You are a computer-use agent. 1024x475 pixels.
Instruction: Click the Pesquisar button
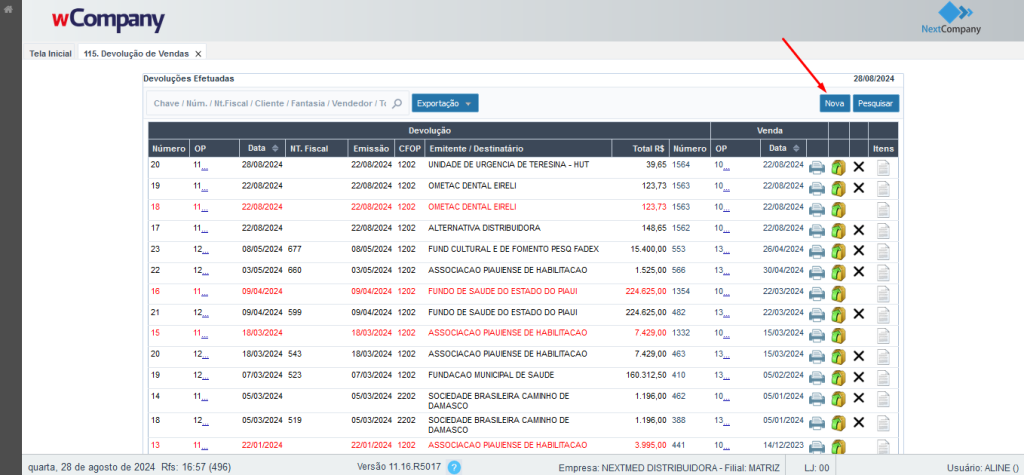876,103
